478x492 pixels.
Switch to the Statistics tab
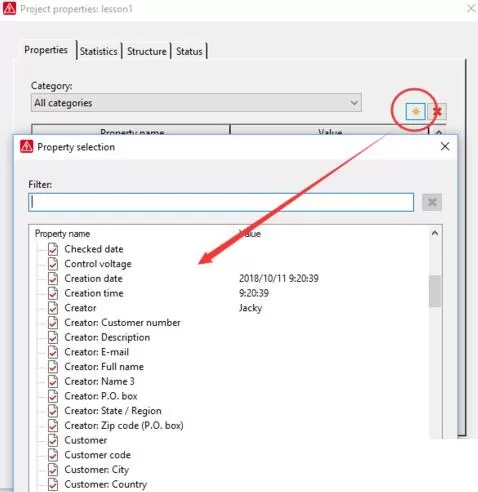98,51
